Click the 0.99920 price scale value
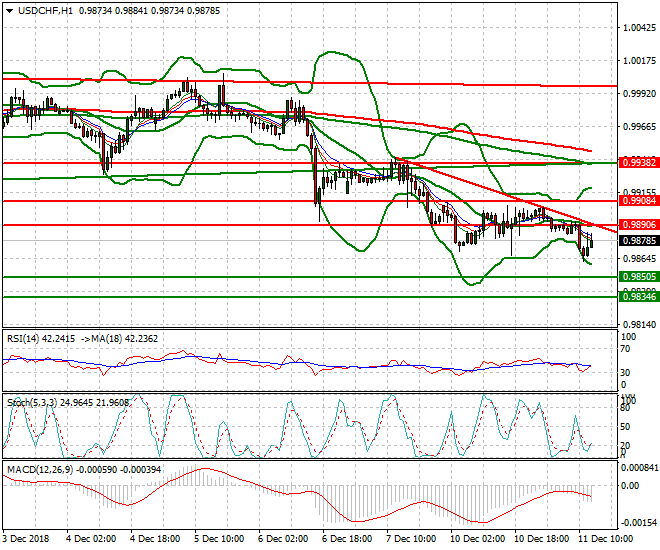Image resolution: width=660 pixels, height=550 pixels. point(639,93)
